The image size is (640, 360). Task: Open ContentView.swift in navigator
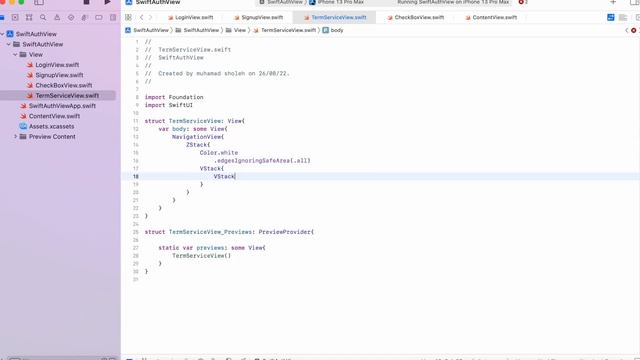tap(50, 116)
